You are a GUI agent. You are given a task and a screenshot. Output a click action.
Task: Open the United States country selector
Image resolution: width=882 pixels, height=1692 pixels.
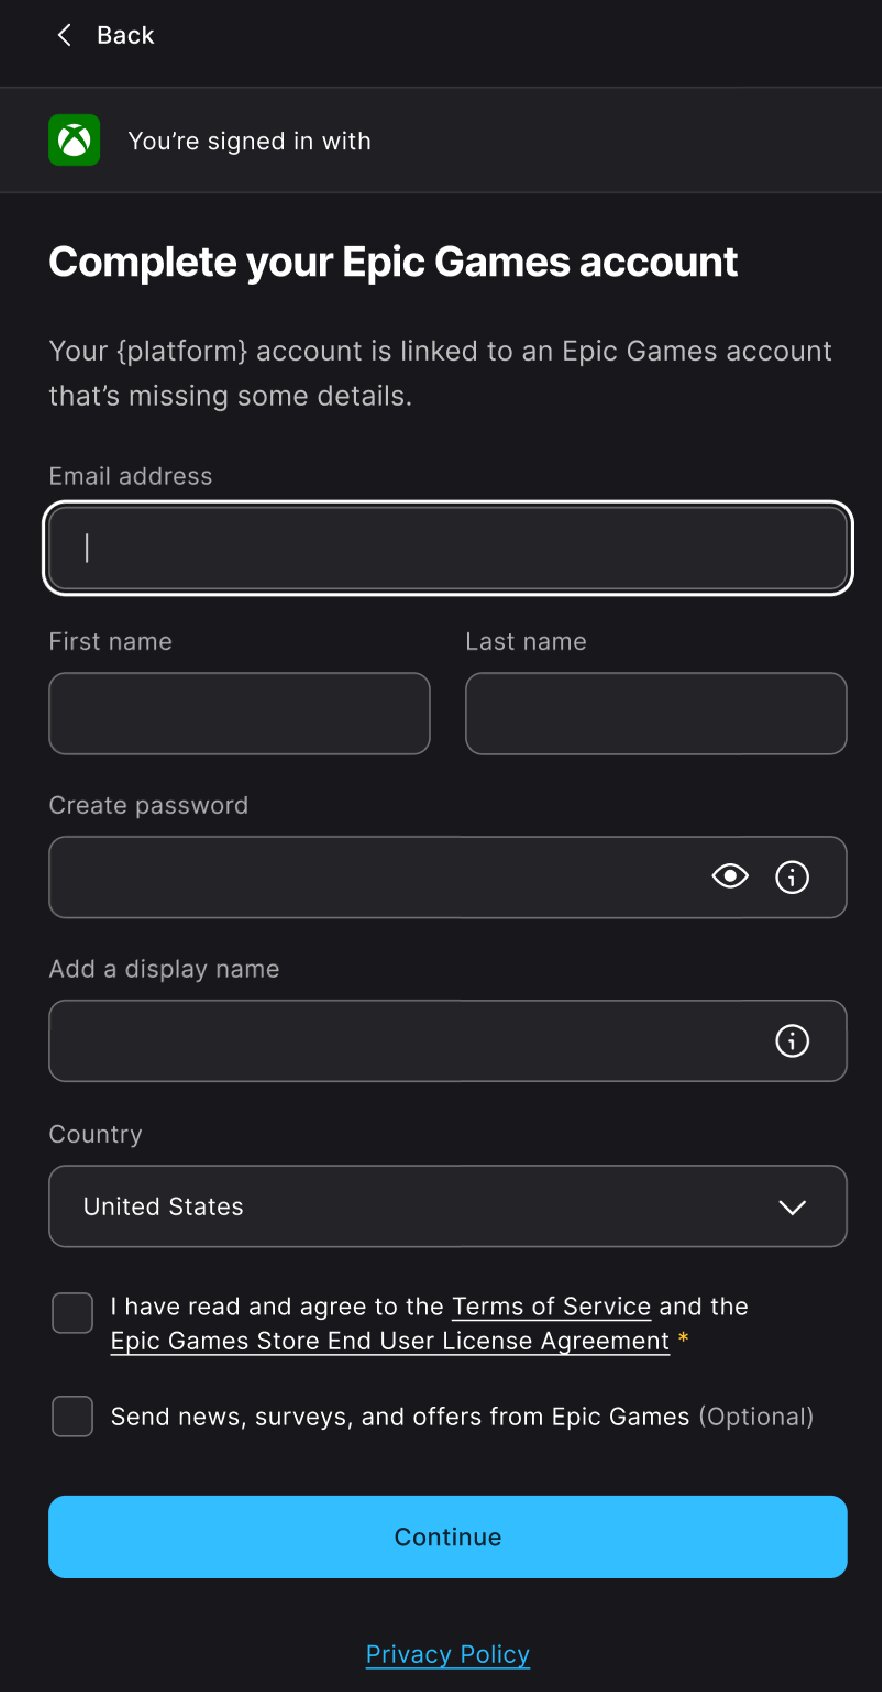coord(400,1207)
